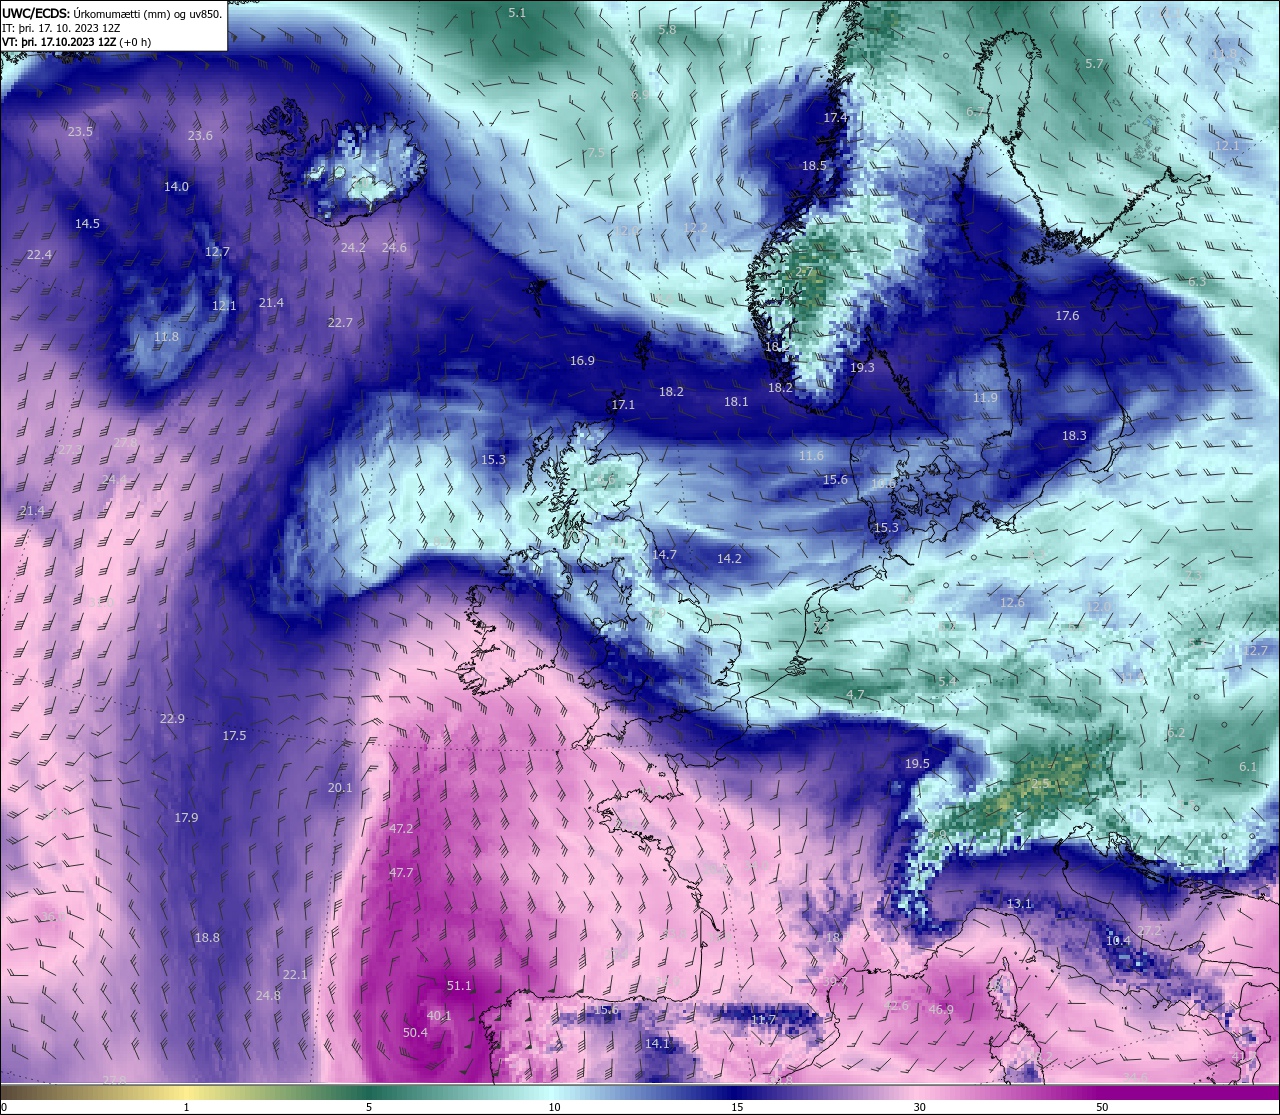Click the 'VT: þri. 17.10.2023 12Z (+0 h)' valid-time line

point(77,42)
